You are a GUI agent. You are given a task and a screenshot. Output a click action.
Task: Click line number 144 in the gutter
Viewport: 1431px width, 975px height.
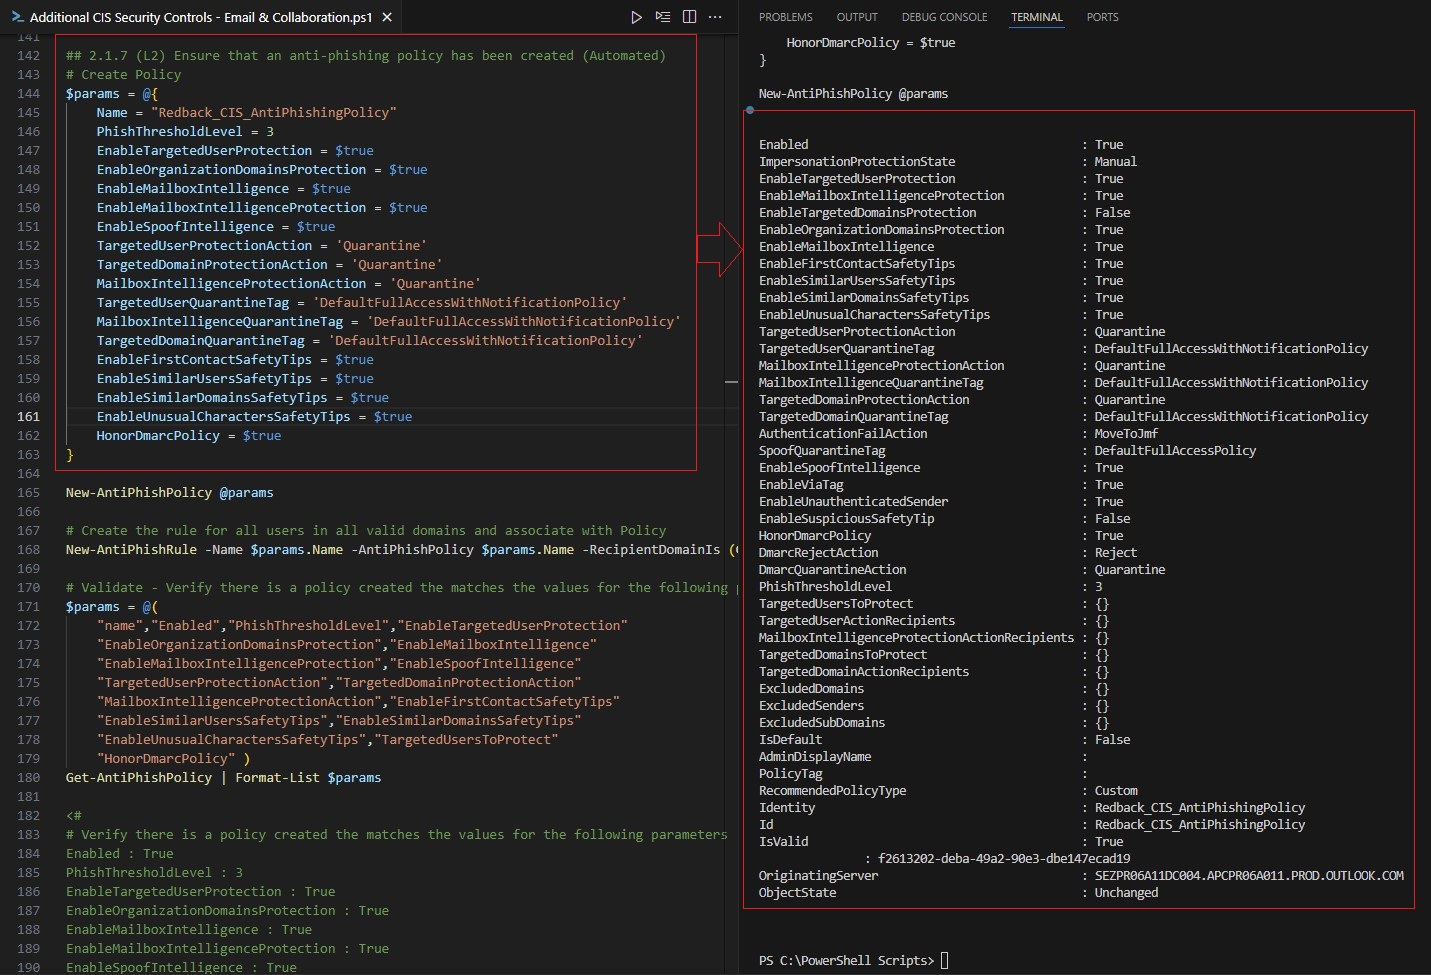coord(28,94)
